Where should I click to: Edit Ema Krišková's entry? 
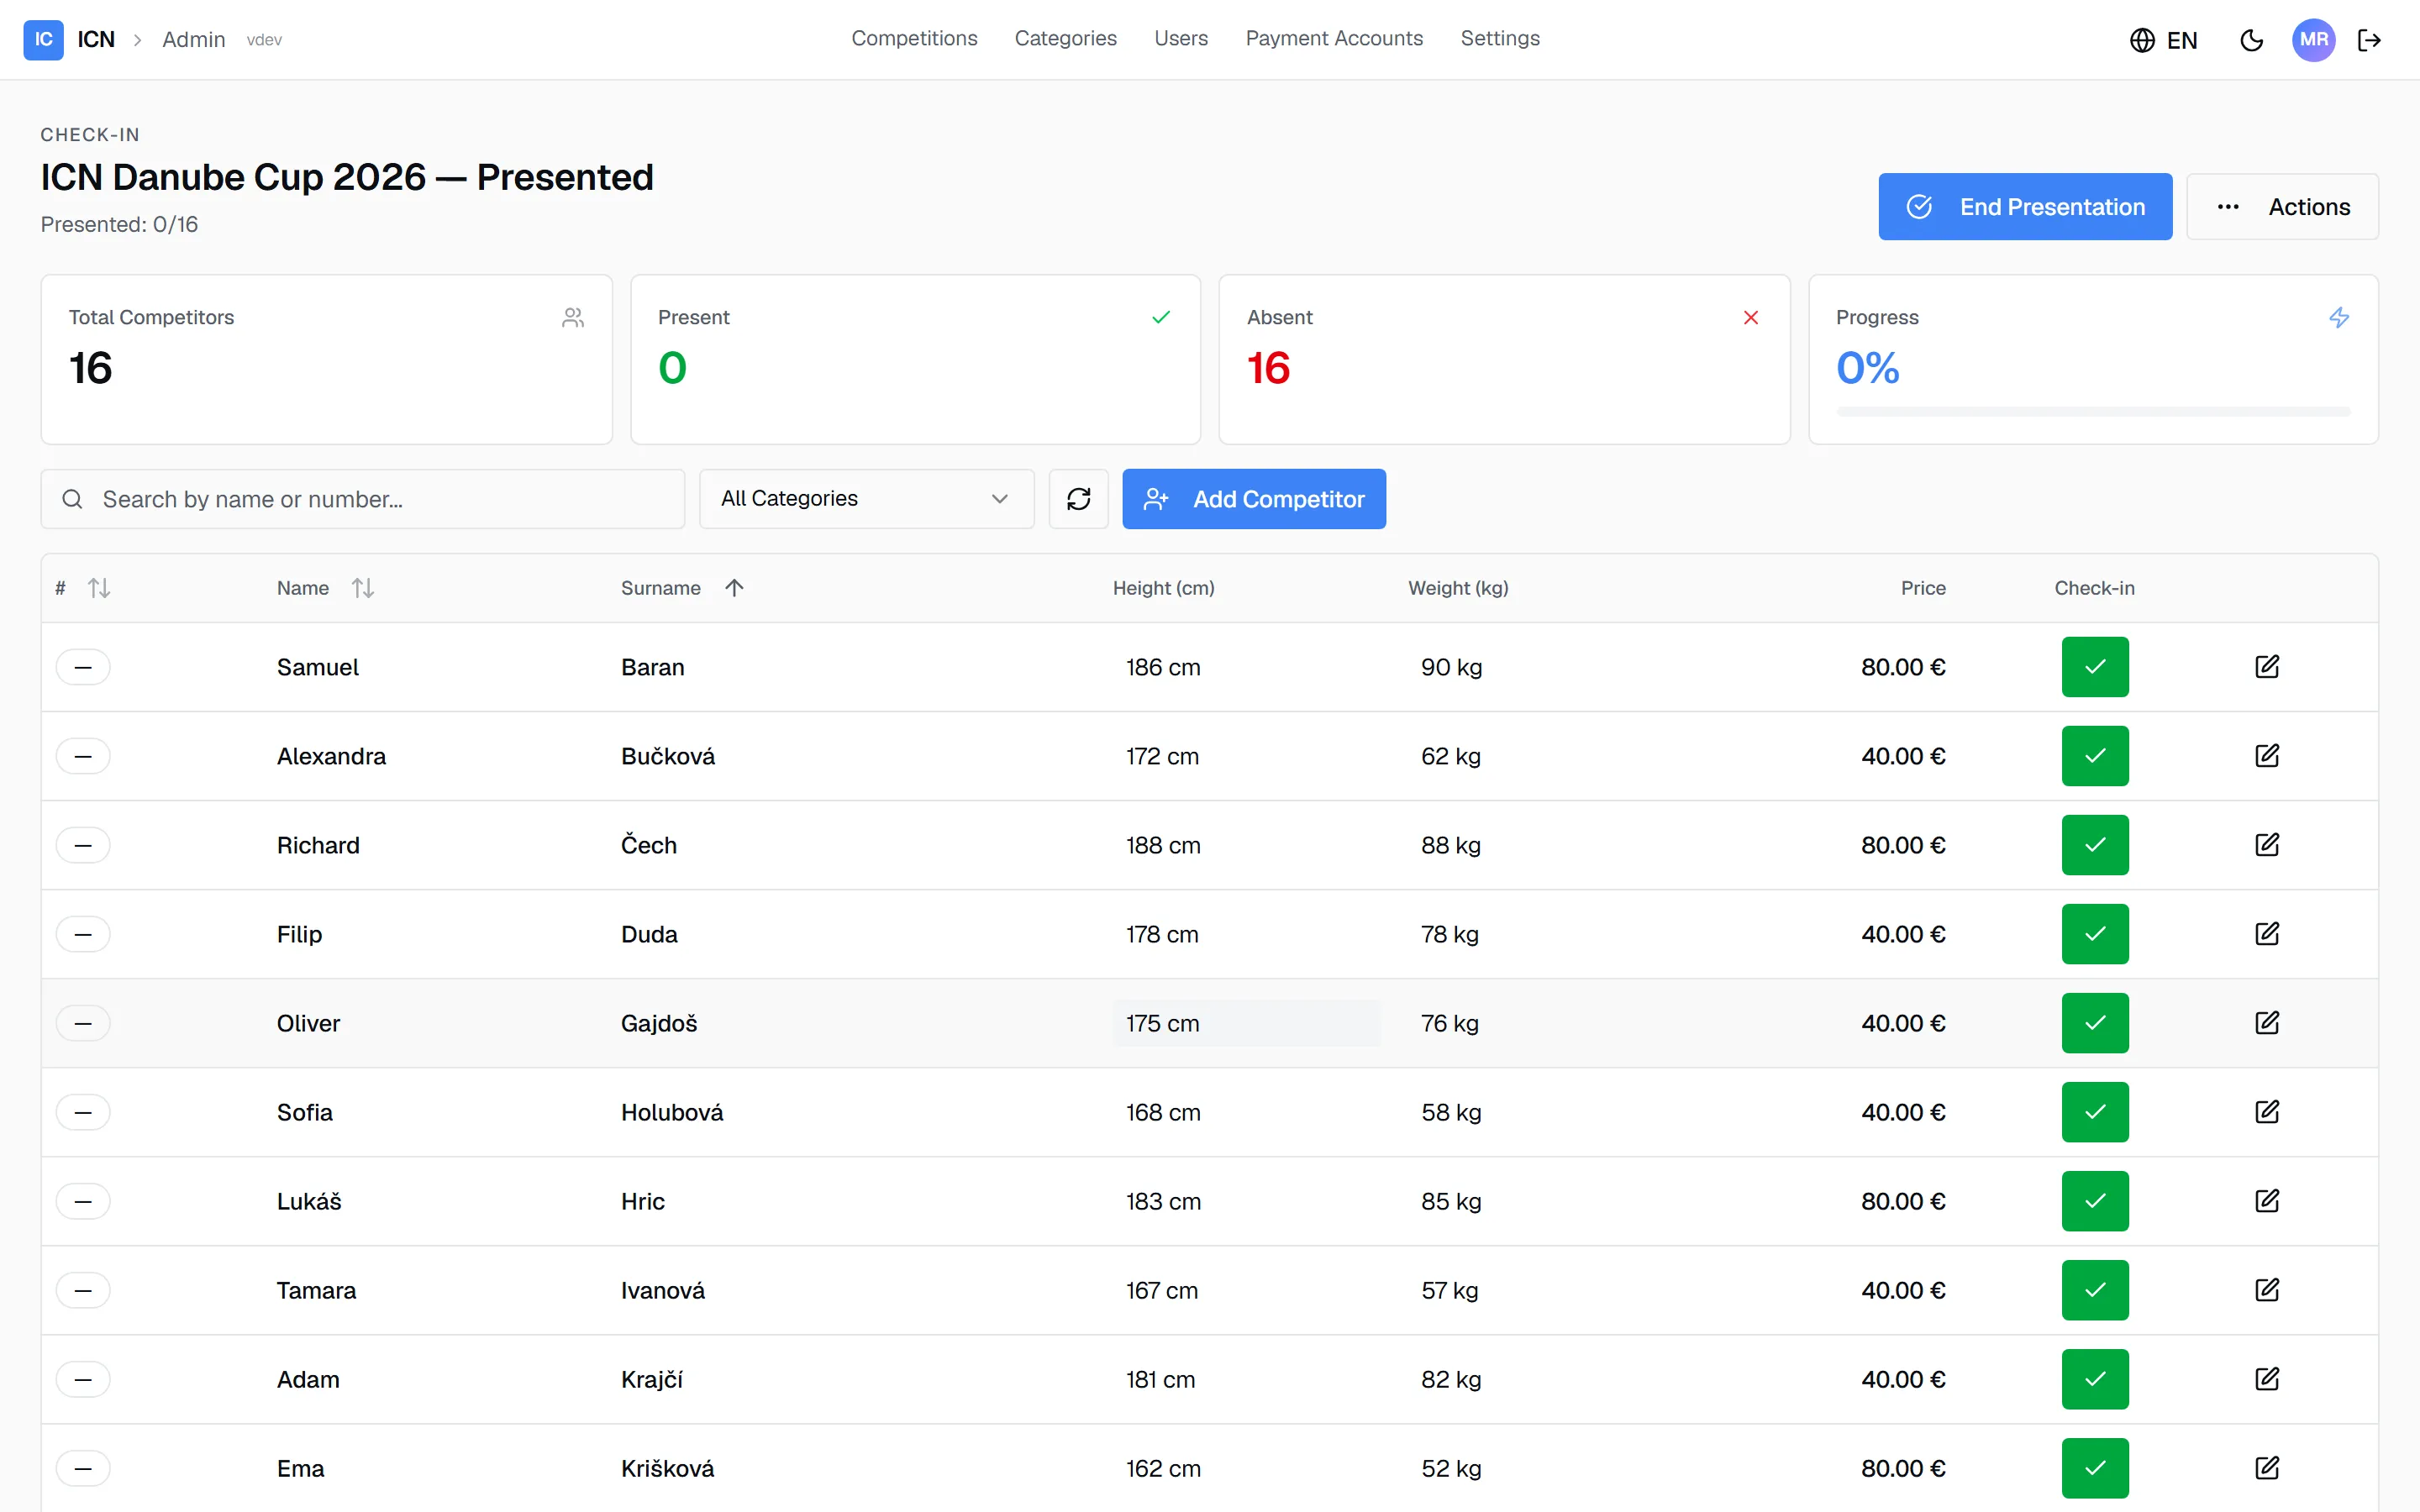coord(2267,1468)
